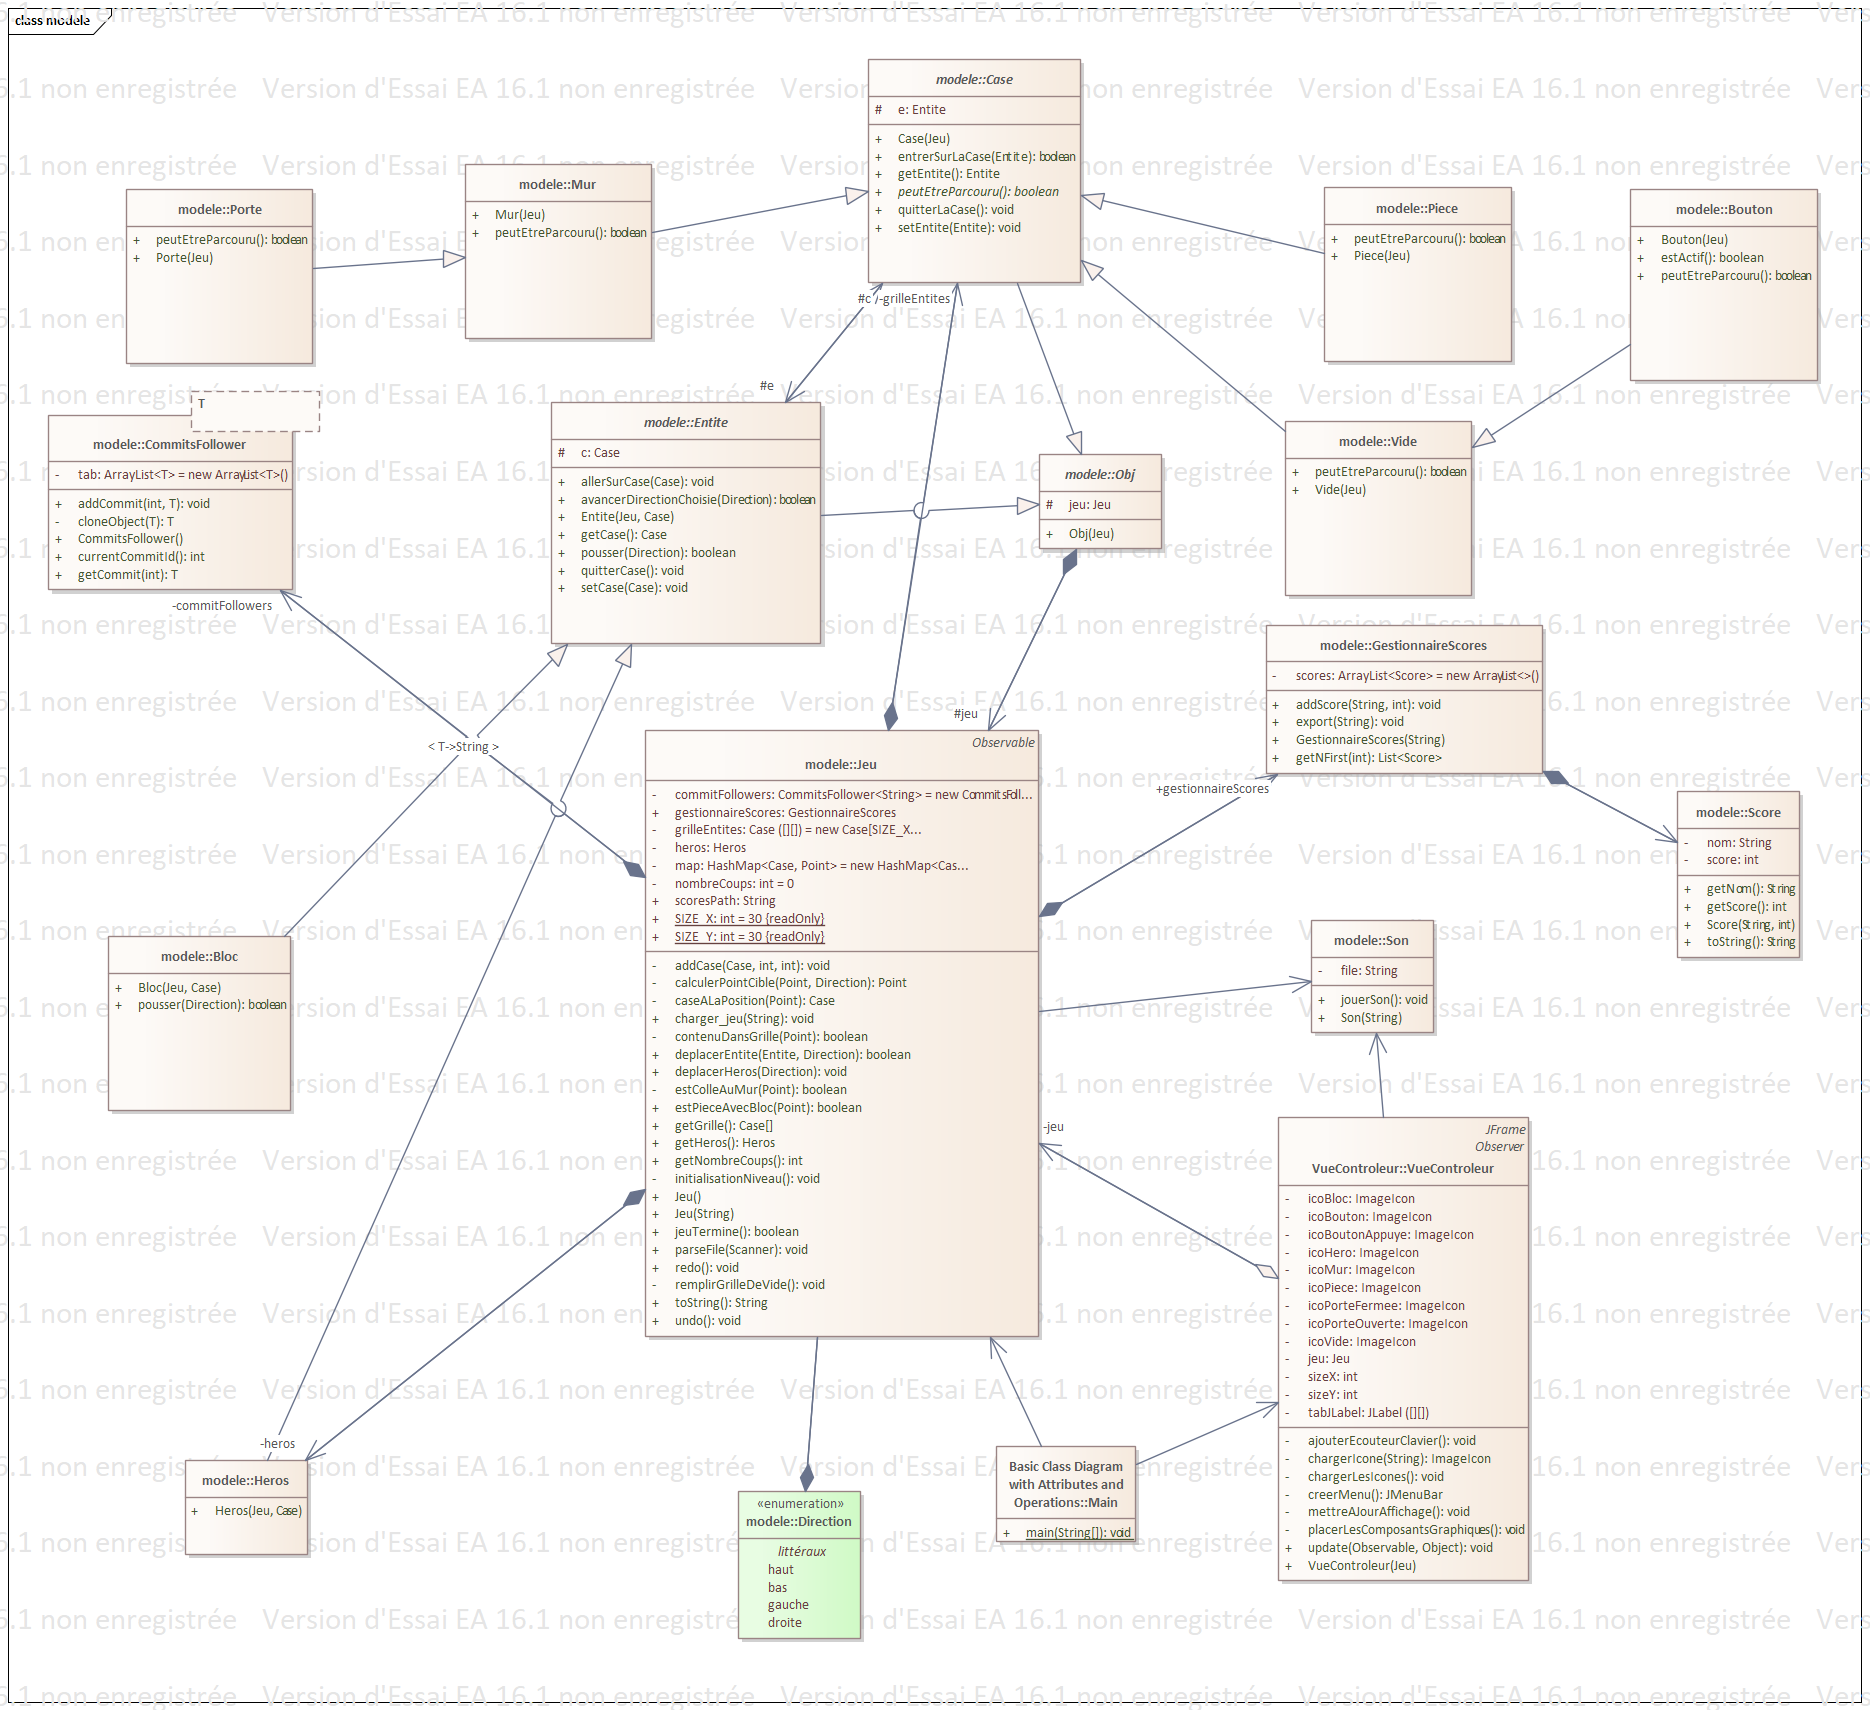Select the modele::Case class header
The width and height of the screenshot is (1870, 1710).
(x=973, y=79)
